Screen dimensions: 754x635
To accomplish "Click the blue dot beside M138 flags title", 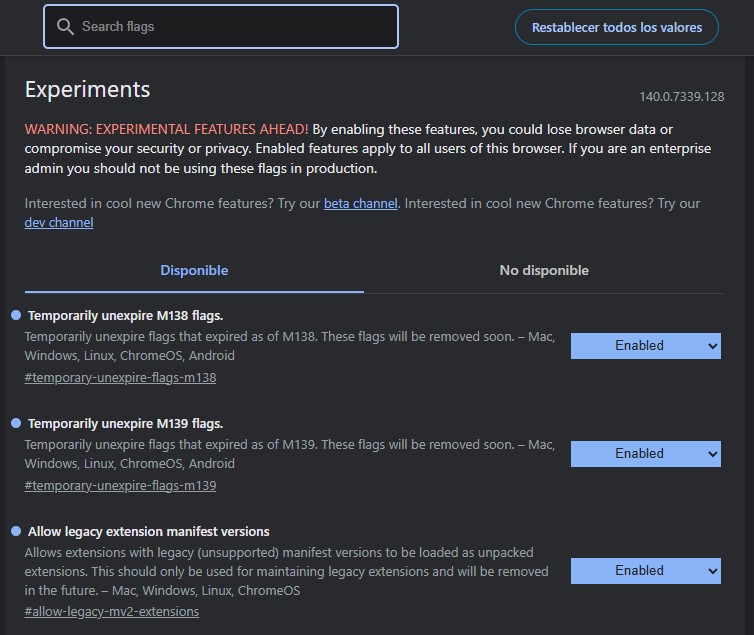I will 16,315.
